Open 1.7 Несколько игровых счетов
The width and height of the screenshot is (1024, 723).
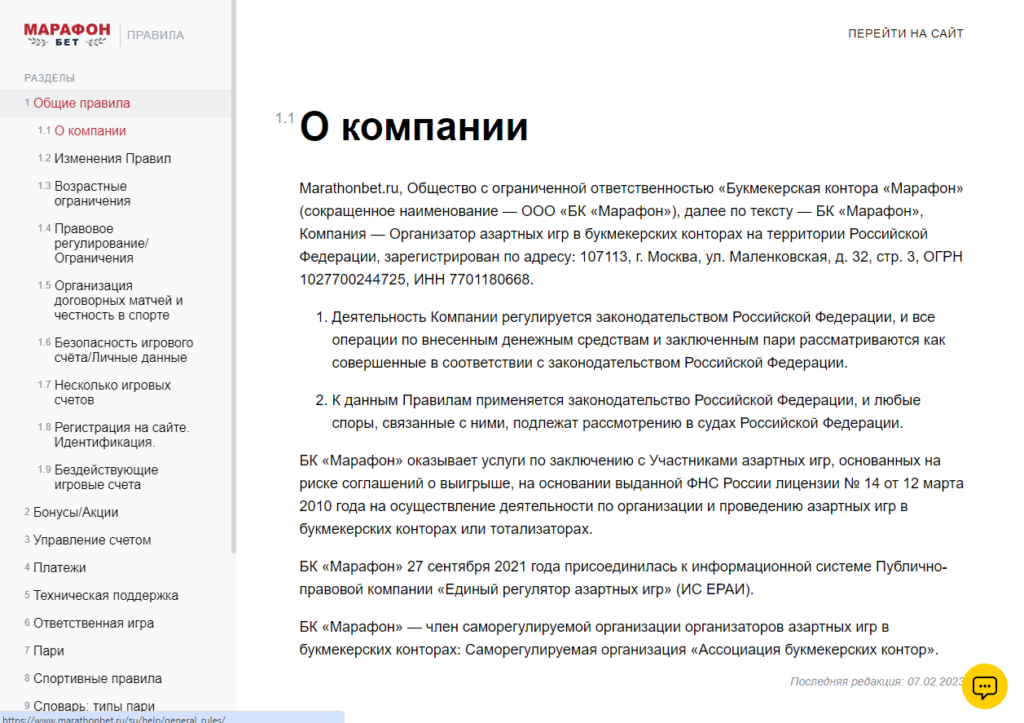pyautogui.click(x=112, y=393)
